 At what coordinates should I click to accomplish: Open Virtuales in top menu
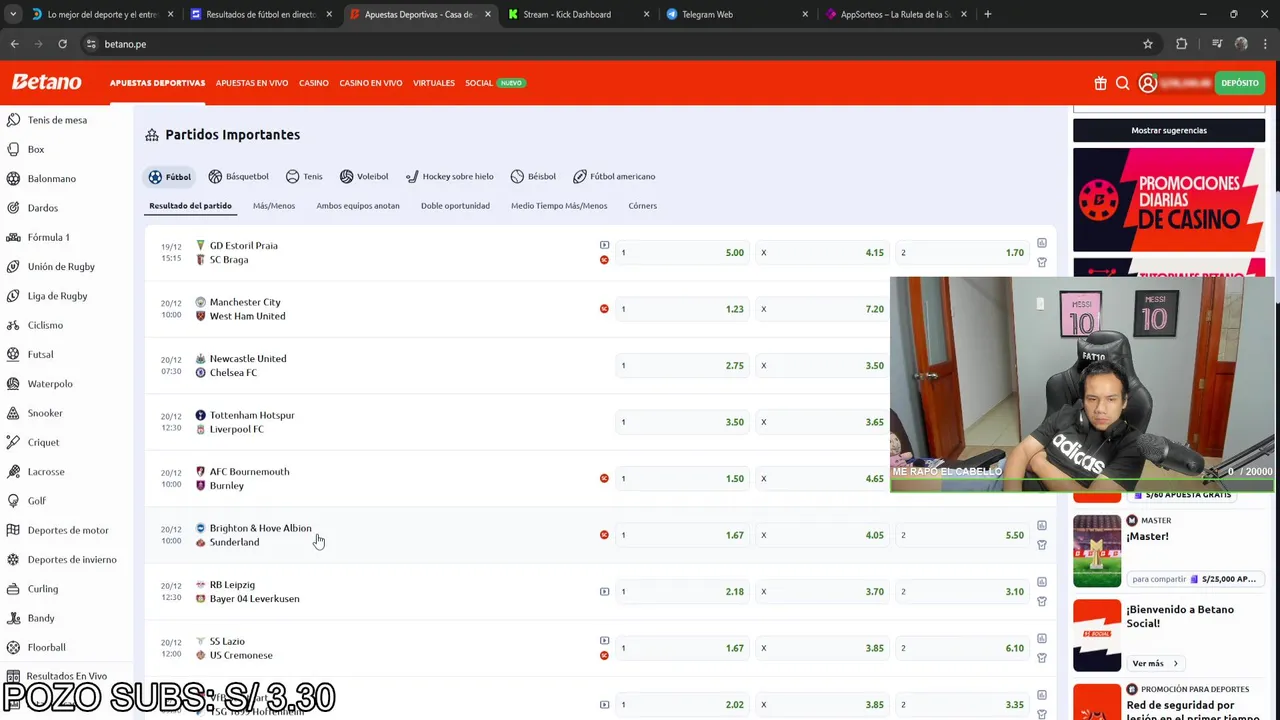tap(434, 83)
